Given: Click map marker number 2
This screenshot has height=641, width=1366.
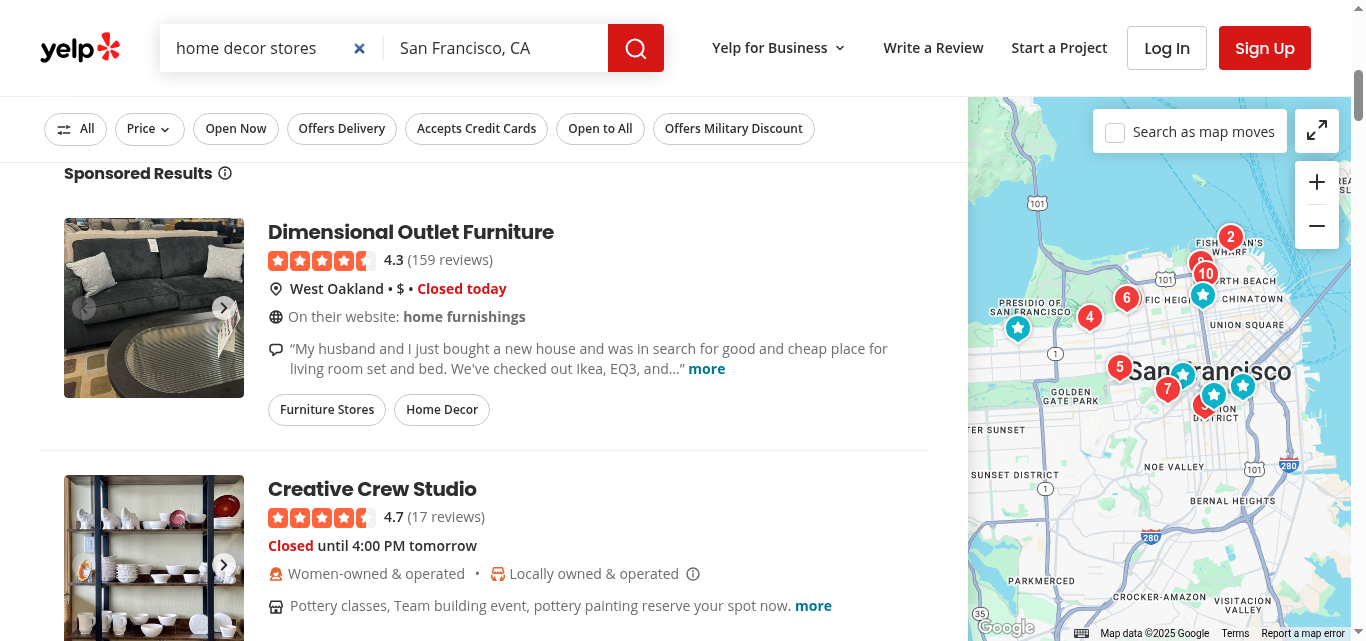Looking at the screenshot, I should 1230,238.
